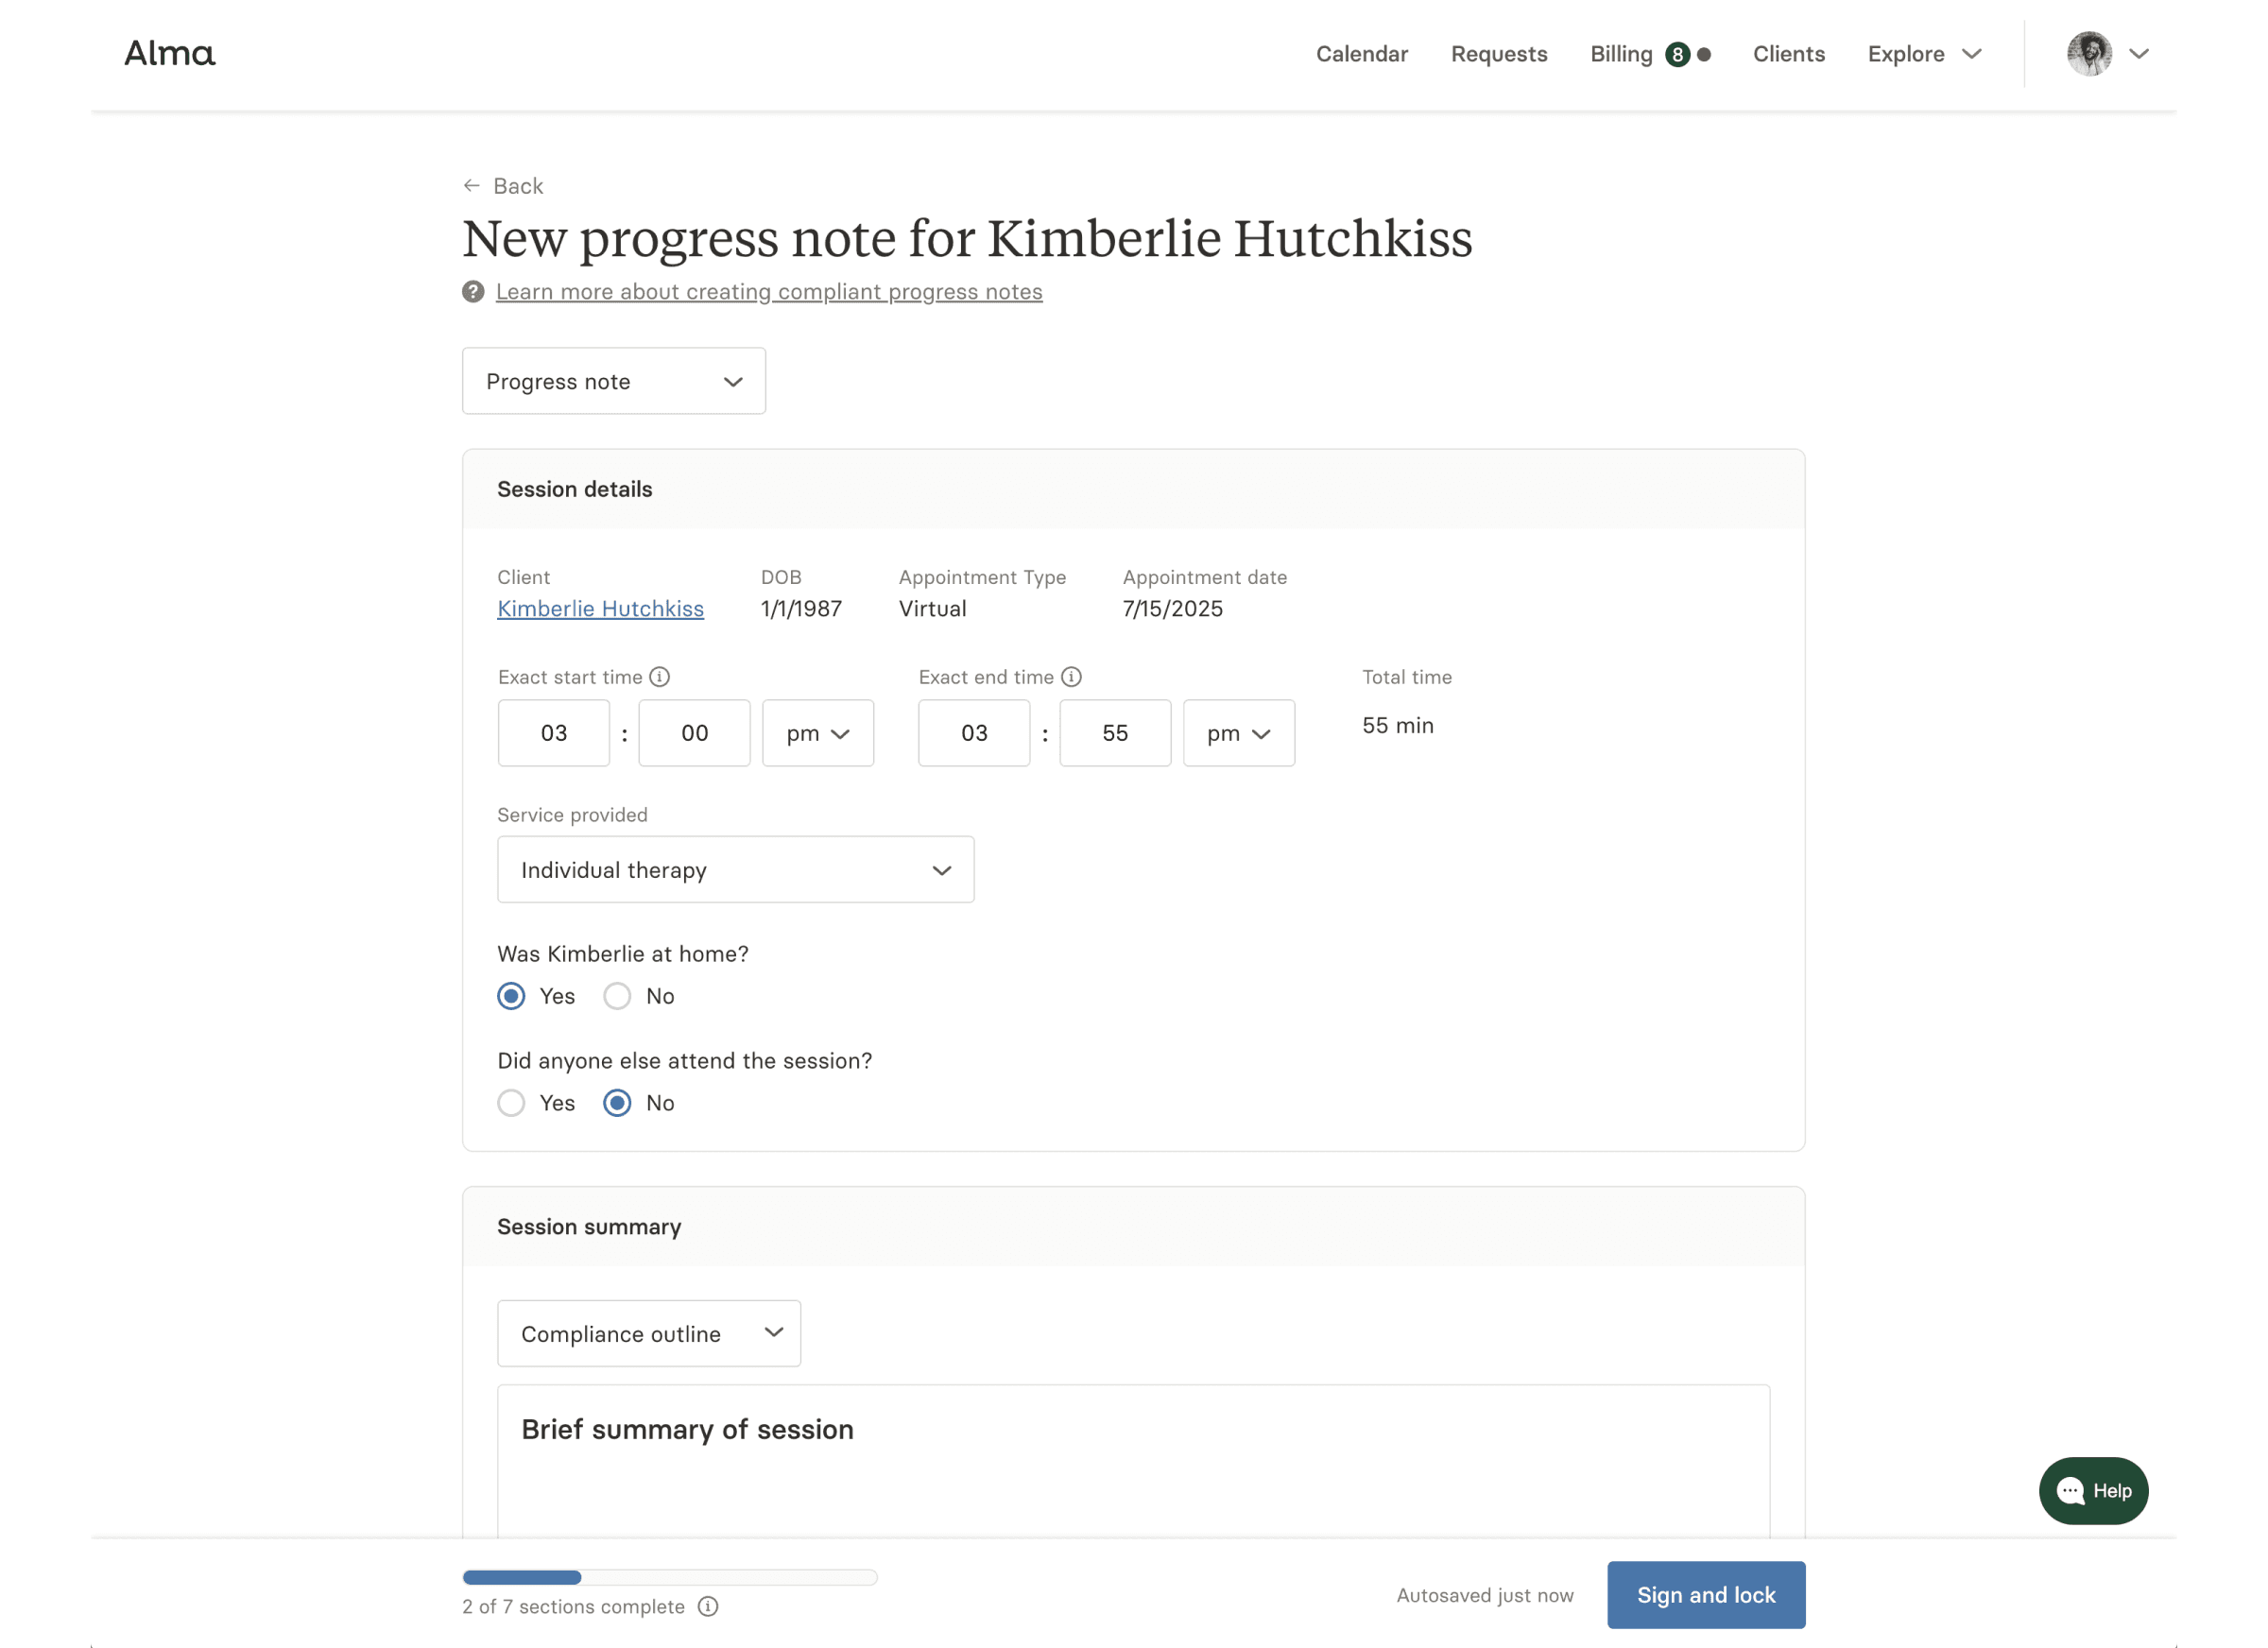Select Yes for Kimberlie at home
This screenshot has width=2268, height=1648.
(x=511, y=996)
